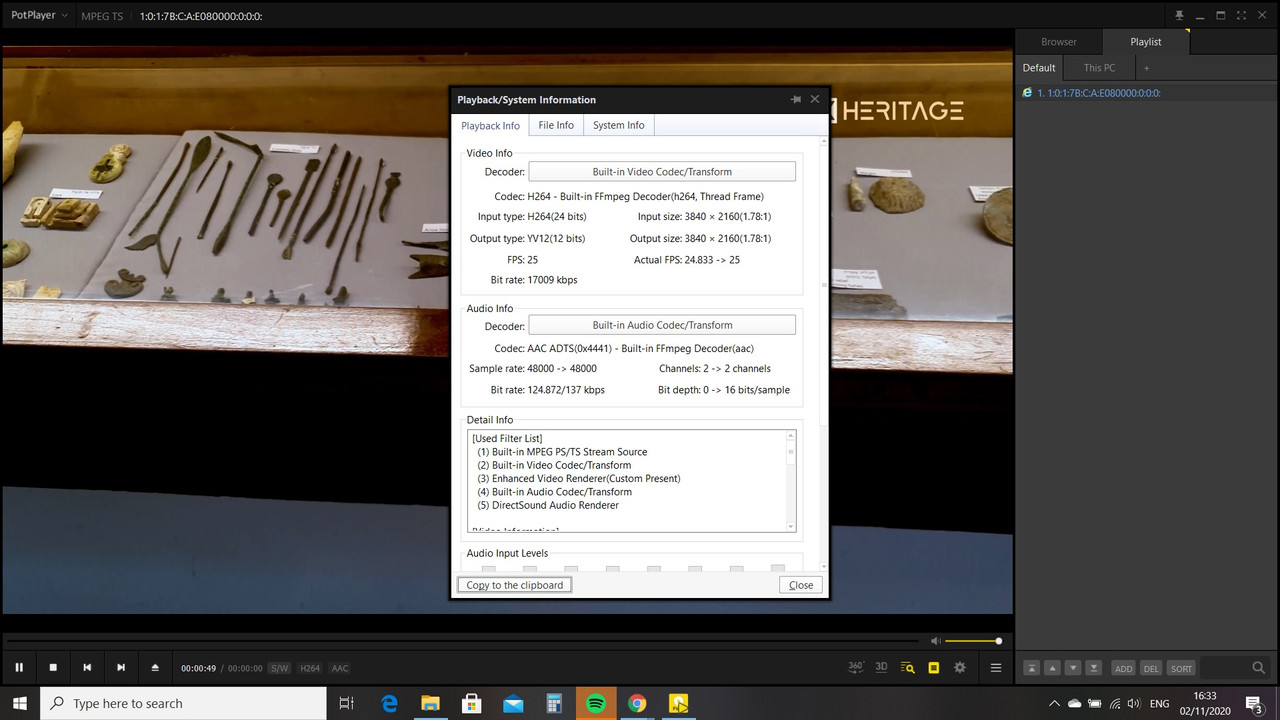
Task: Click the playlist search magnifier icon
Action: [1259, 668]
